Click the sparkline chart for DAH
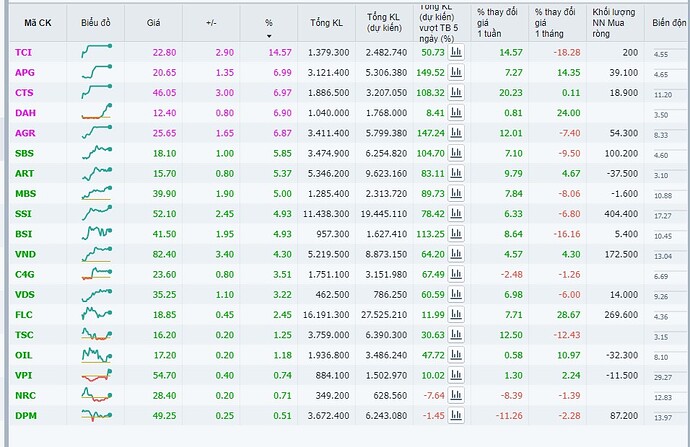The height and width of the screenshot is (447, 690). point(96,112)
